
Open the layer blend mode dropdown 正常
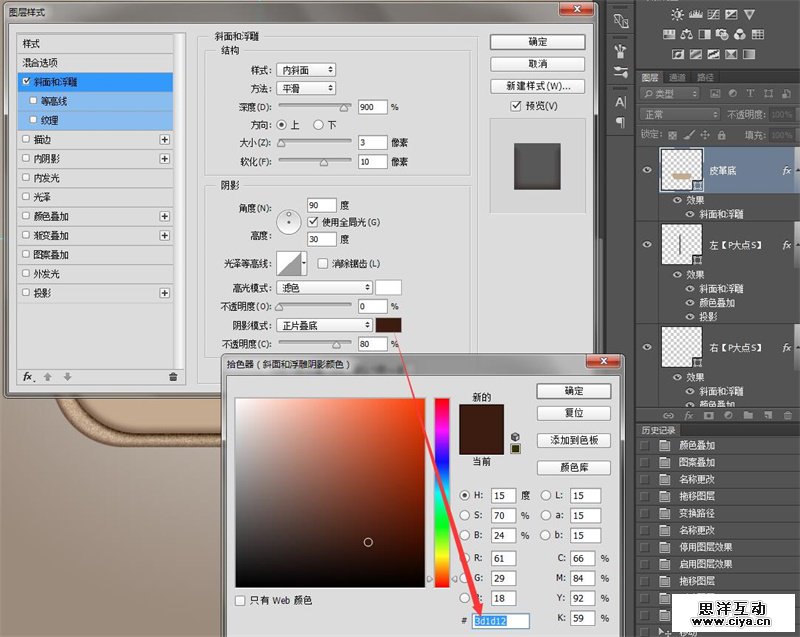click(680, 114)
